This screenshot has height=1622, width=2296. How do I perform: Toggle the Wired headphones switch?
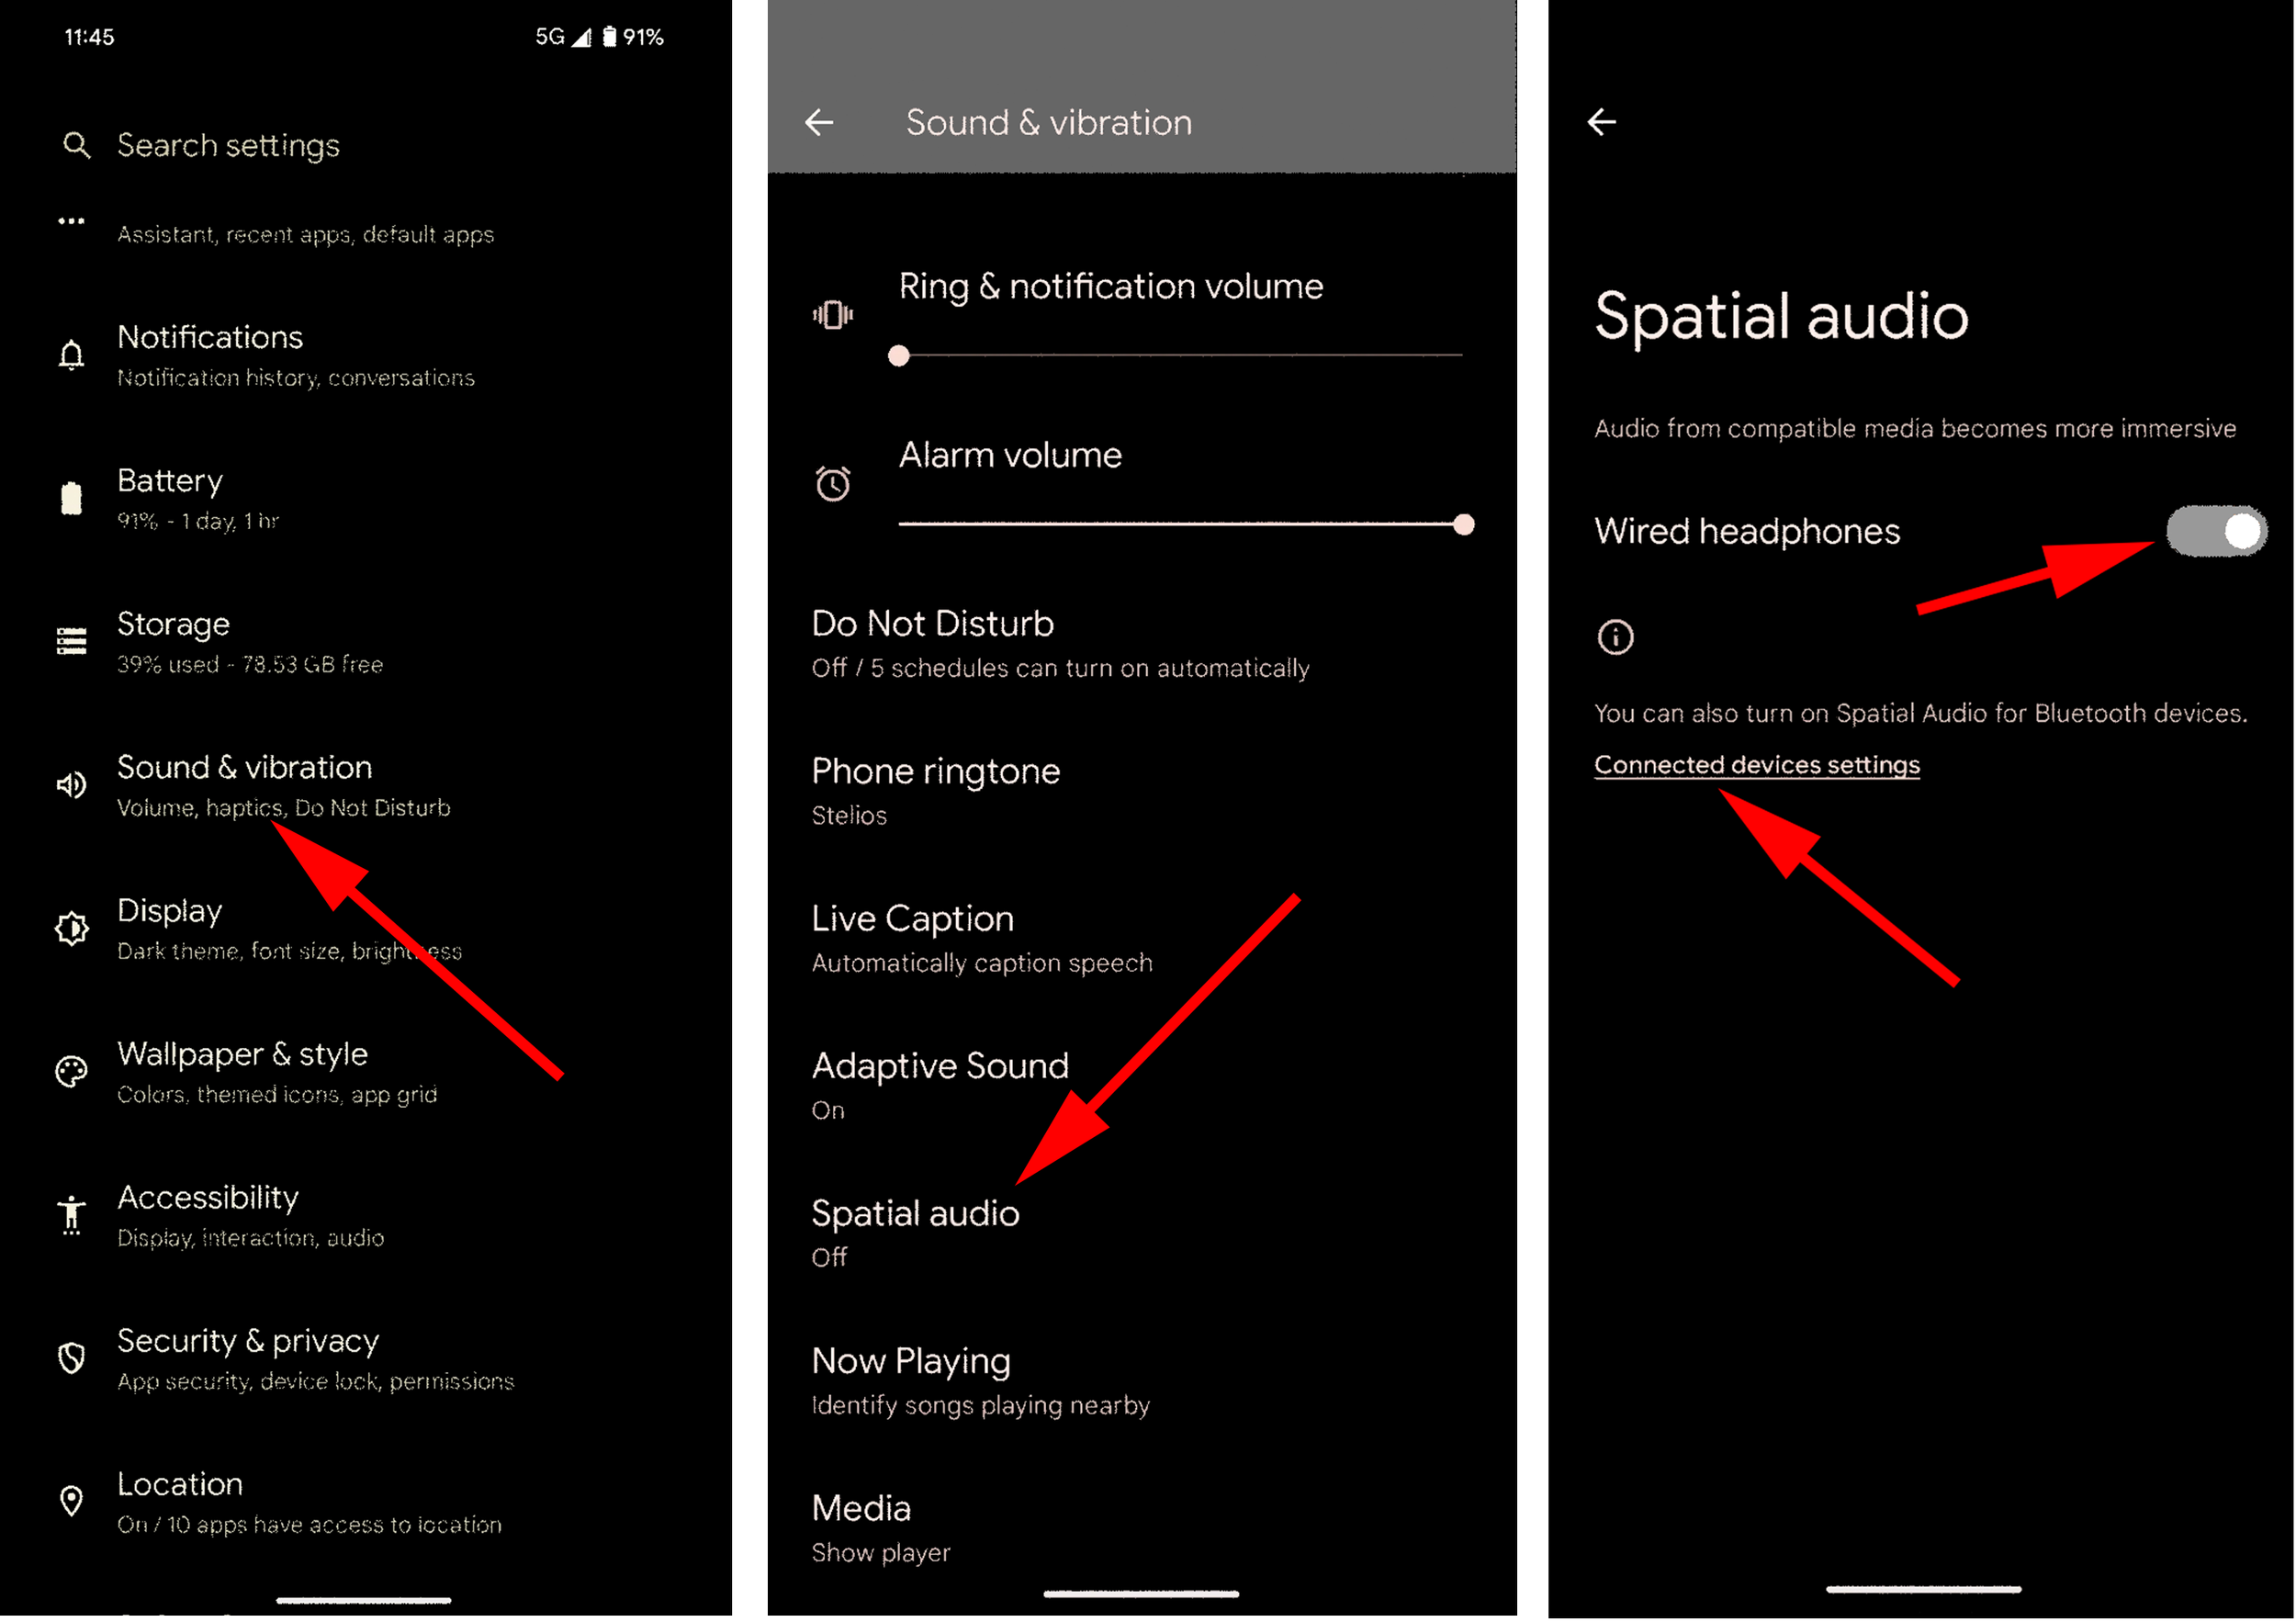click(x=2215, y=531)
